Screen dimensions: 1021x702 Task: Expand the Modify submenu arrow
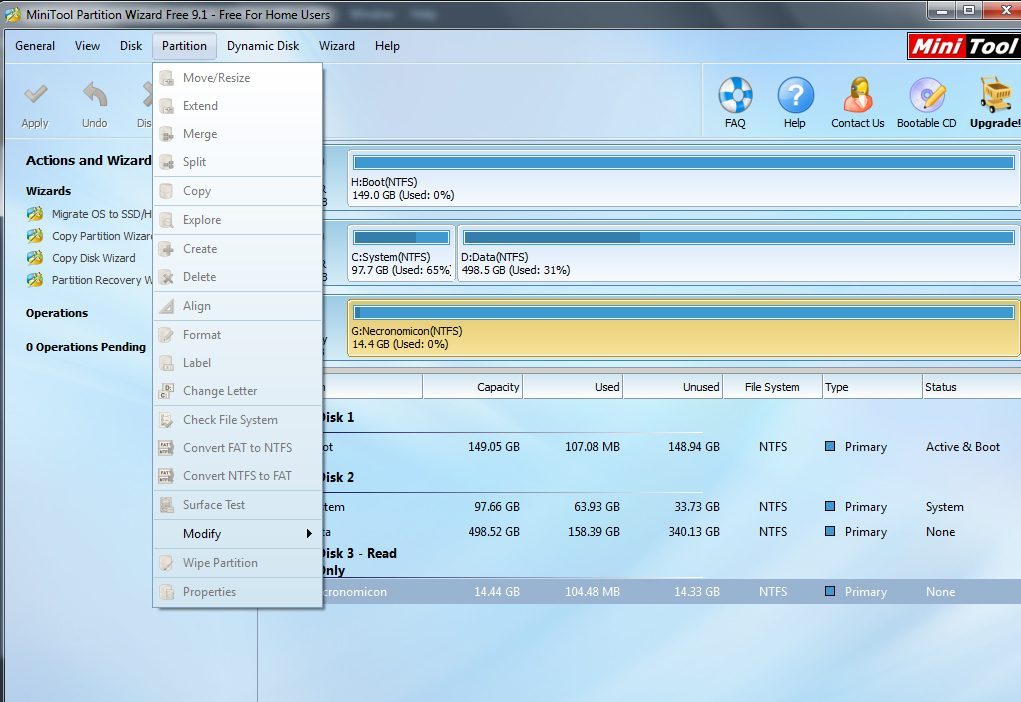point(309,534)
